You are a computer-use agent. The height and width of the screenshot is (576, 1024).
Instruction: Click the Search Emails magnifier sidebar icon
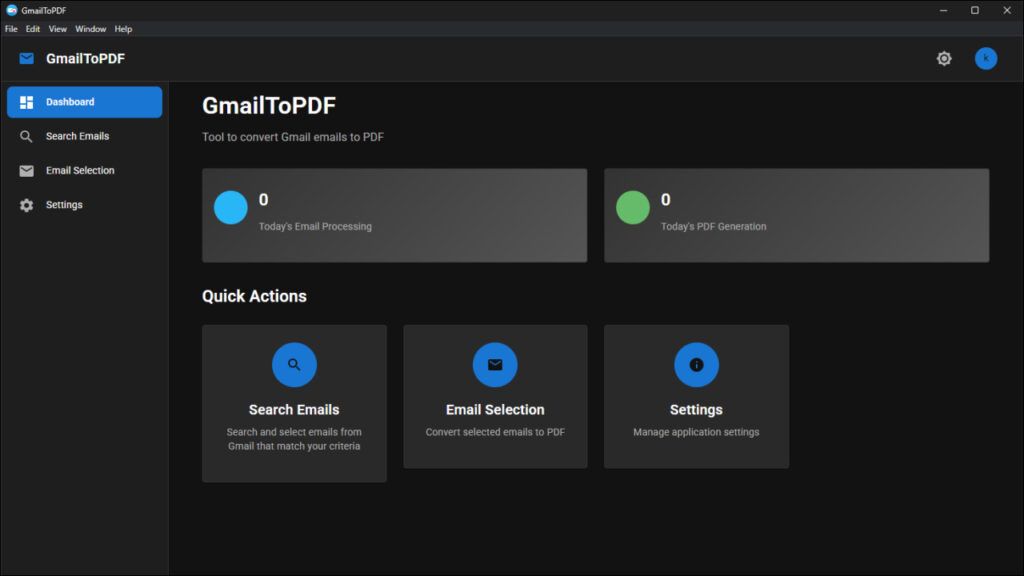(26, 136)
